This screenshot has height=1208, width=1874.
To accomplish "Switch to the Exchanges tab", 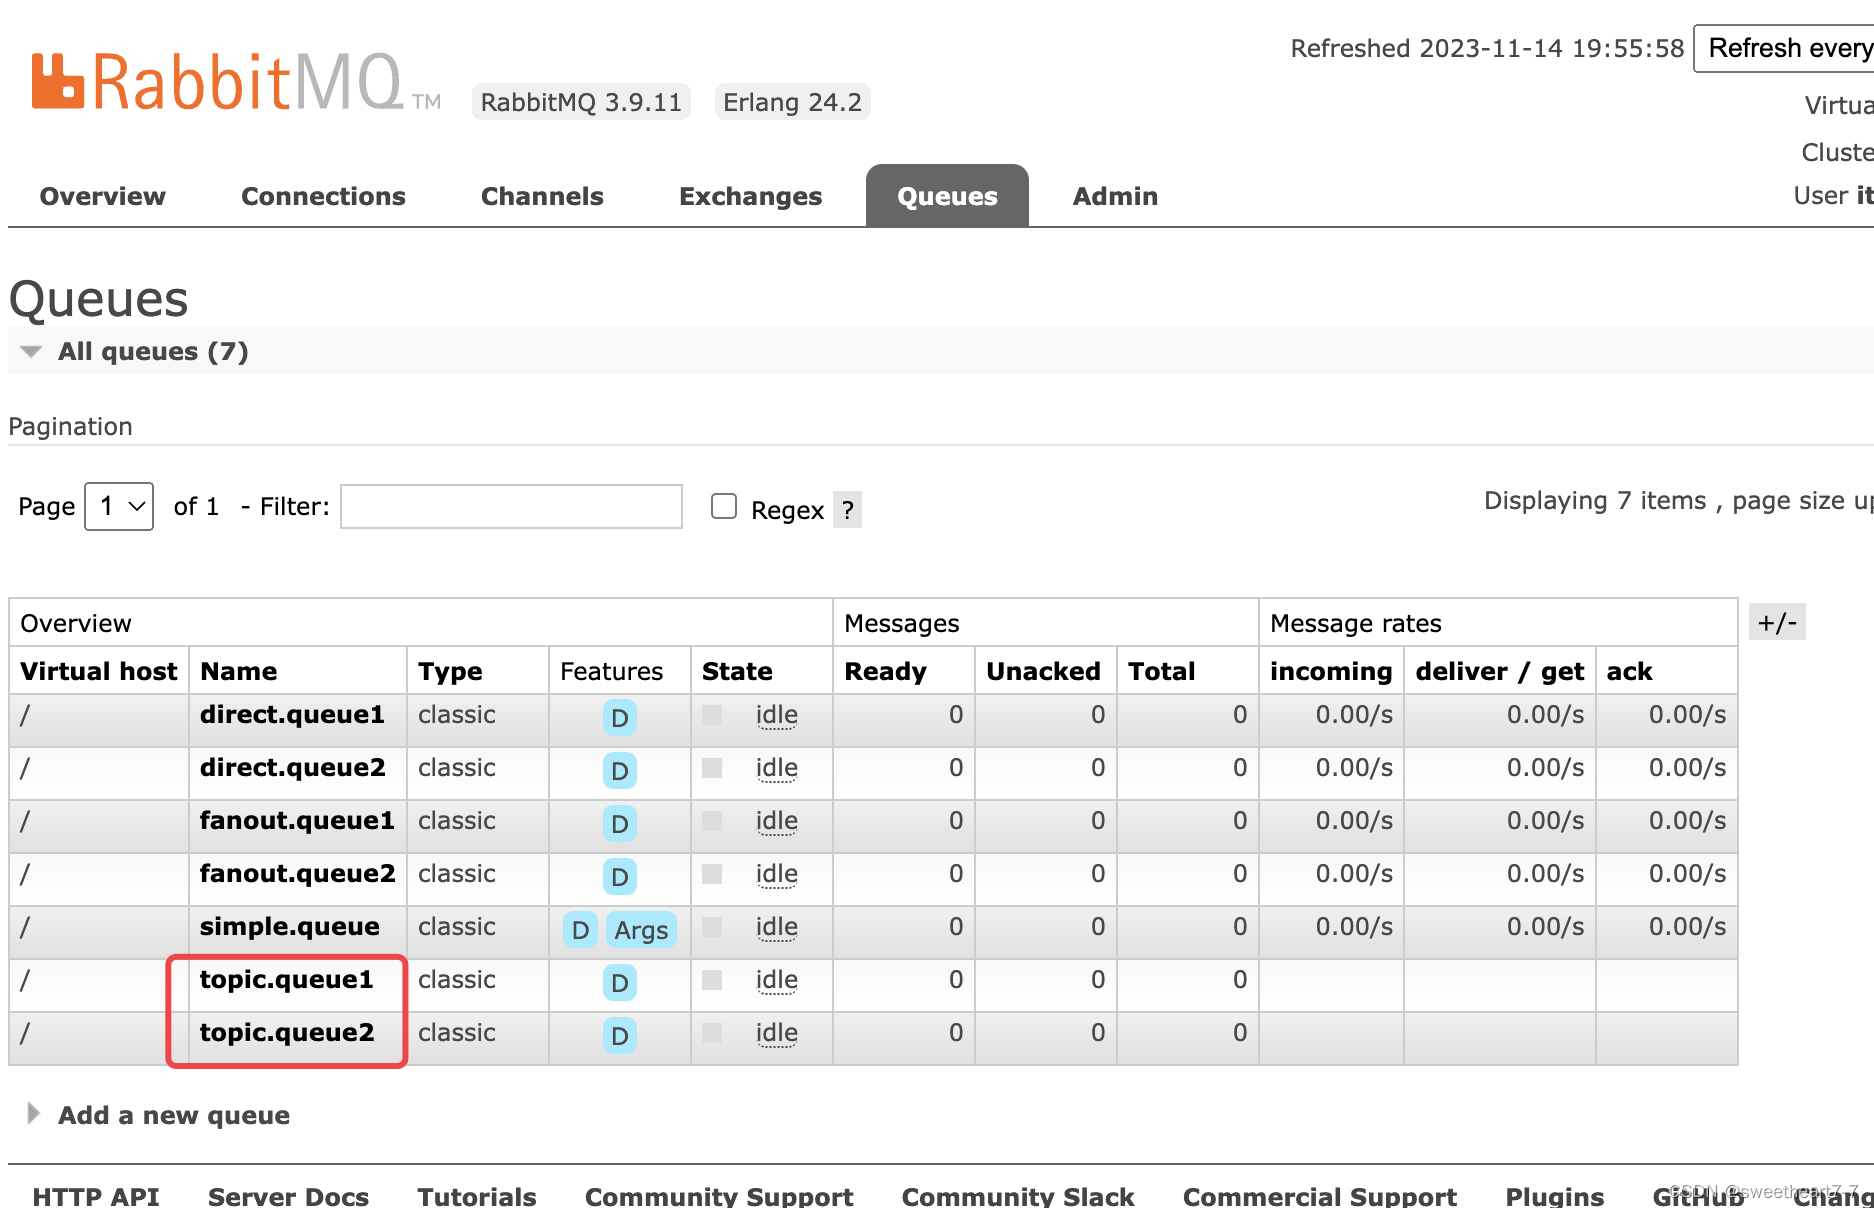I will click(x=750, y=196).
